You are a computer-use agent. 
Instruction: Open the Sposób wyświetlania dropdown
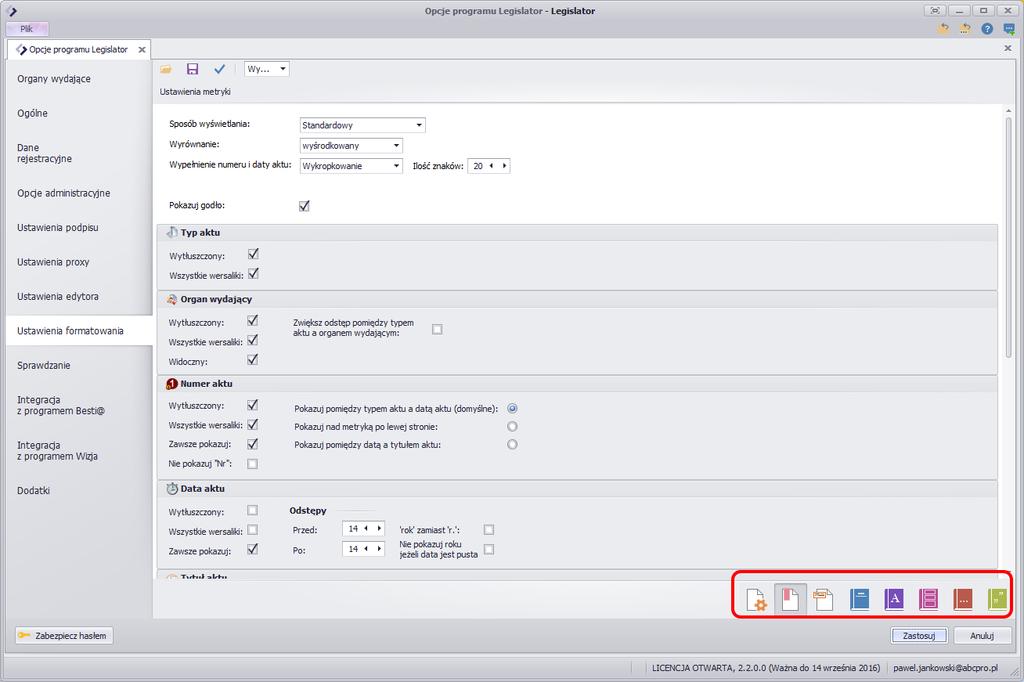pyautogui.click(x=362, y=125)
